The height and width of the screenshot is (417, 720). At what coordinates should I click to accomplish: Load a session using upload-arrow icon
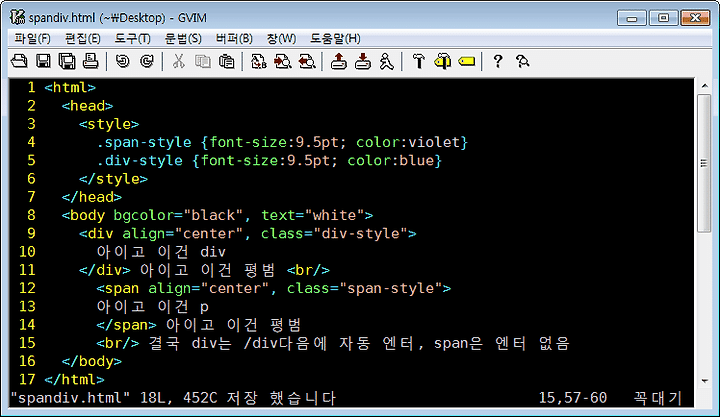(x=339, y=61)
